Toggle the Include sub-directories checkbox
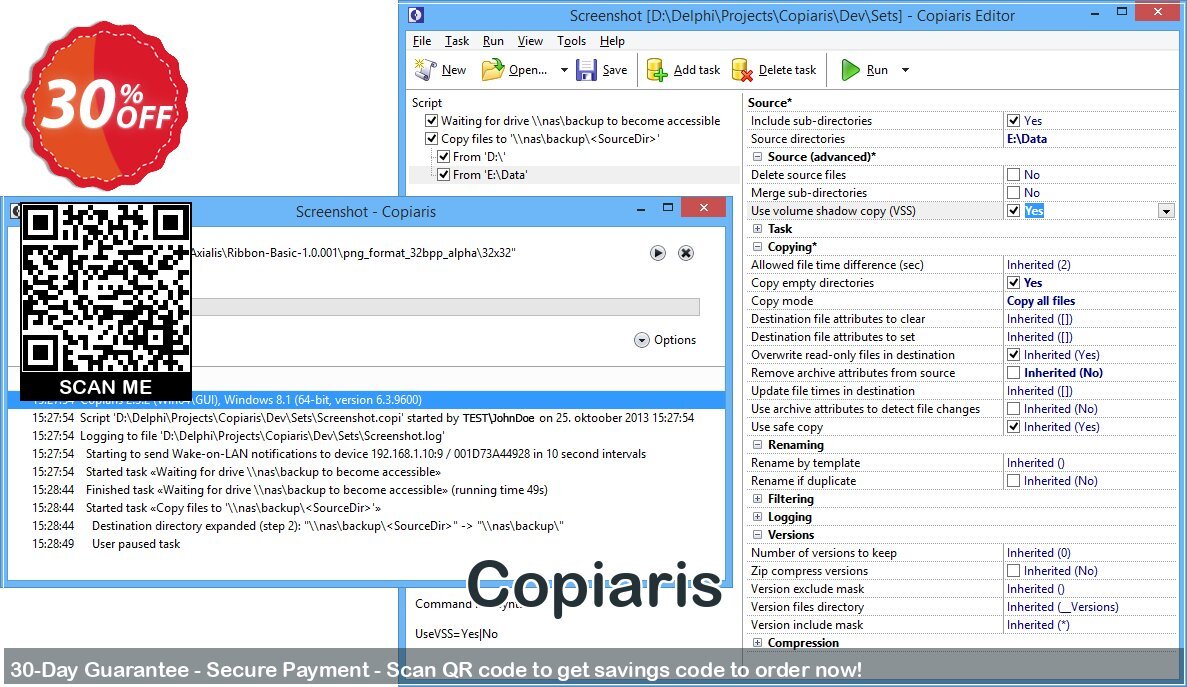This screenshot has width=1187, height=687. click(x=1014, y=120)
